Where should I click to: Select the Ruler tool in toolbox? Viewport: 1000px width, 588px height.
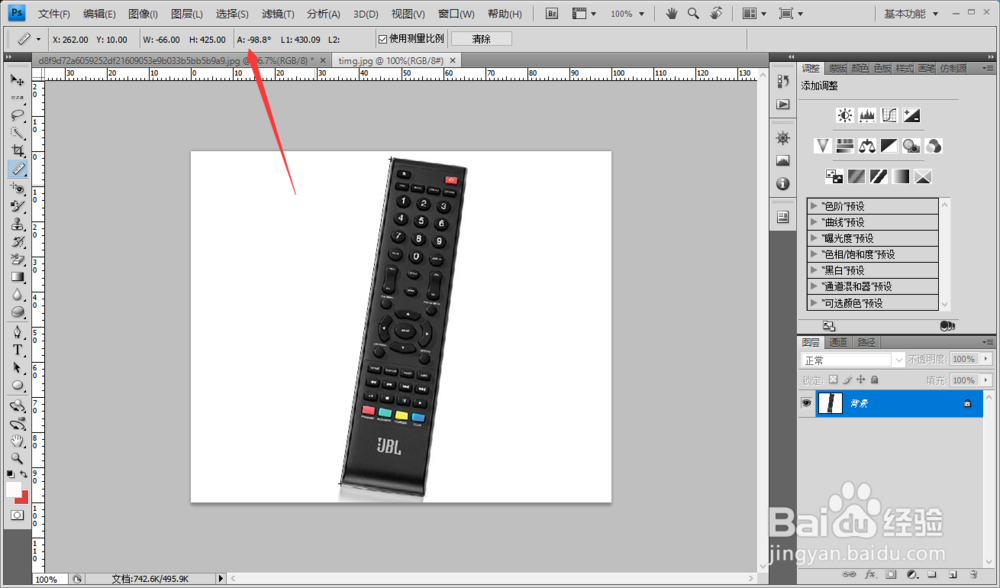click(x=17, y=169)
